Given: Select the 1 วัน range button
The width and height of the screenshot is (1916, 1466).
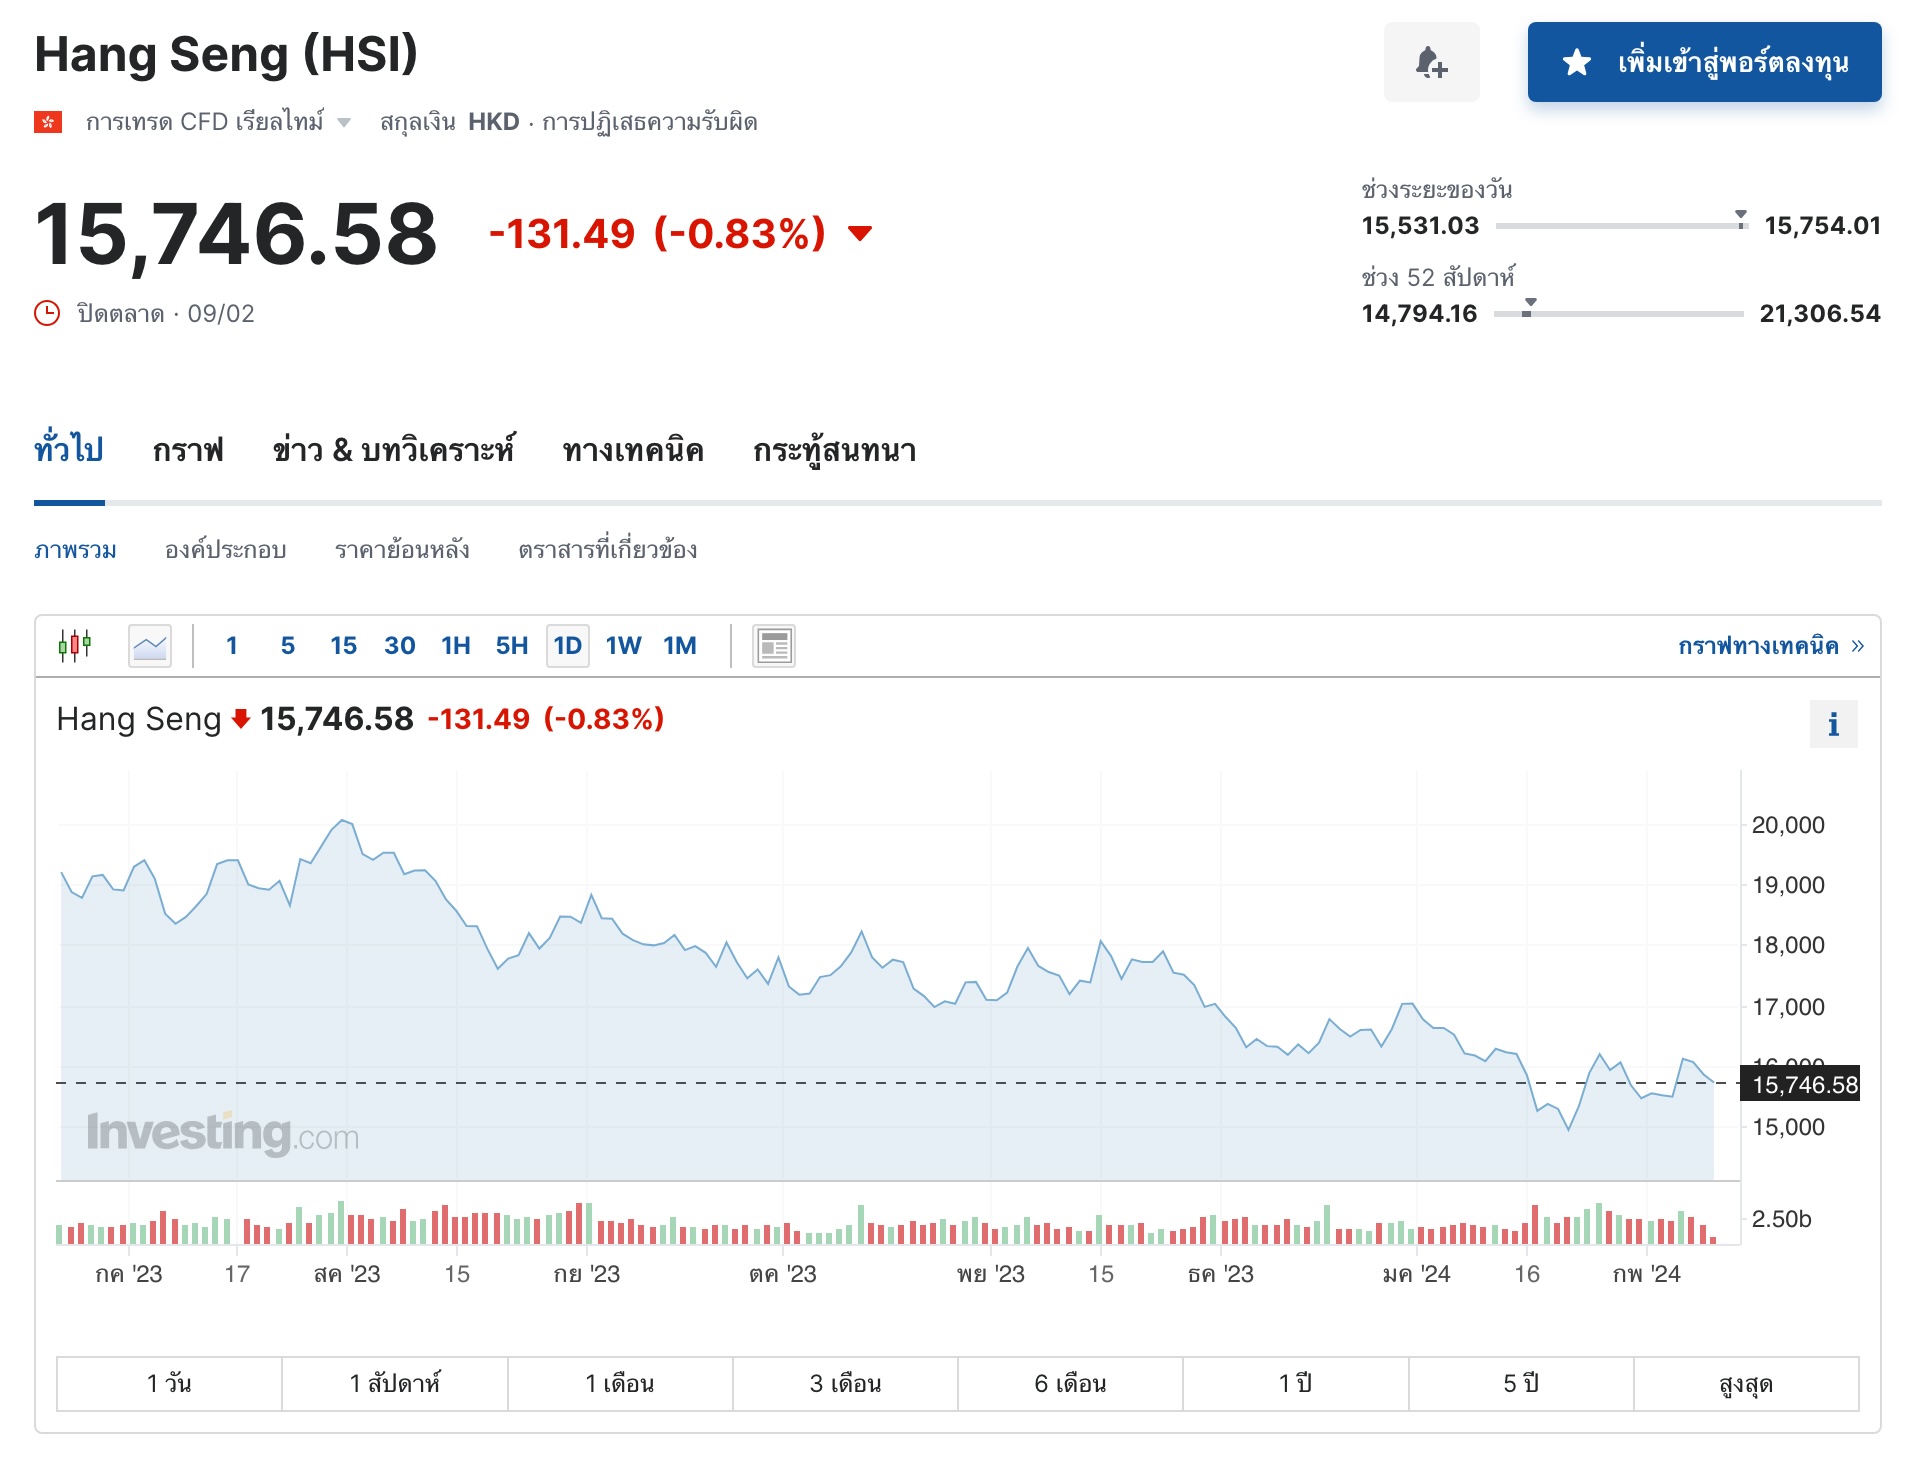Looking at the screenshot, I should click(169, 1384).
